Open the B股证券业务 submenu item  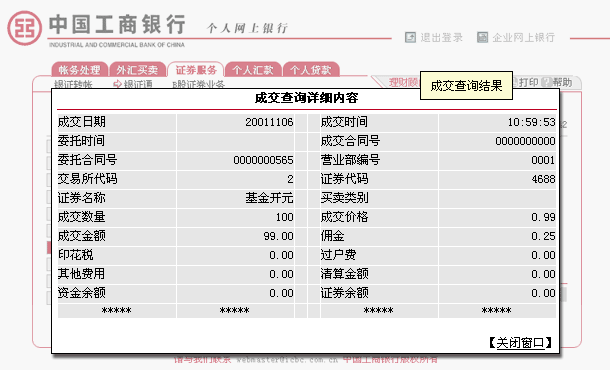198,84
